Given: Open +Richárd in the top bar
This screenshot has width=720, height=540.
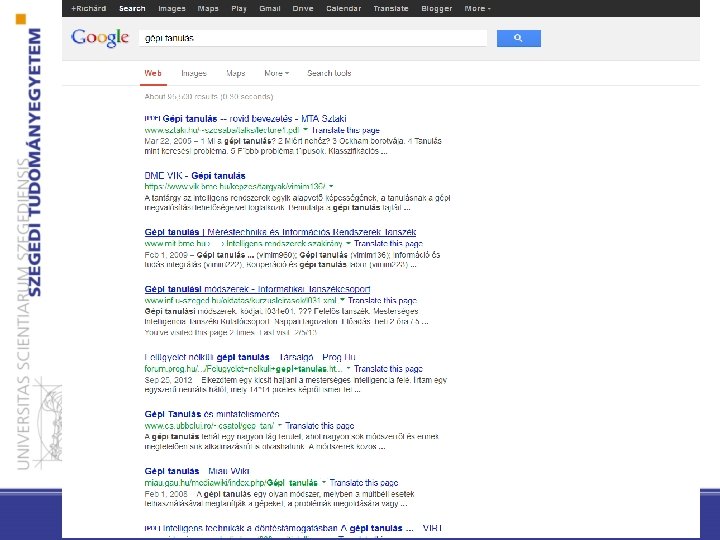Looking at the screenshot, I should pyautogui.click(x=89, y=8).
